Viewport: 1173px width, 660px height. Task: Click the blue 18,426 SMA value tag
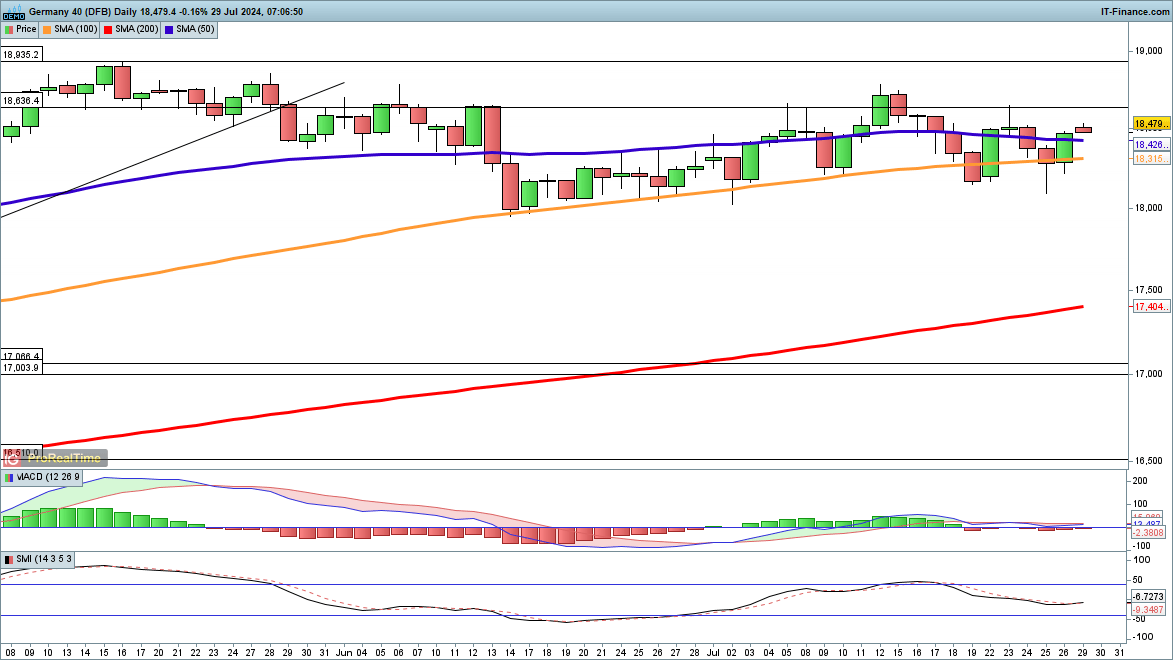(1151, 144)
